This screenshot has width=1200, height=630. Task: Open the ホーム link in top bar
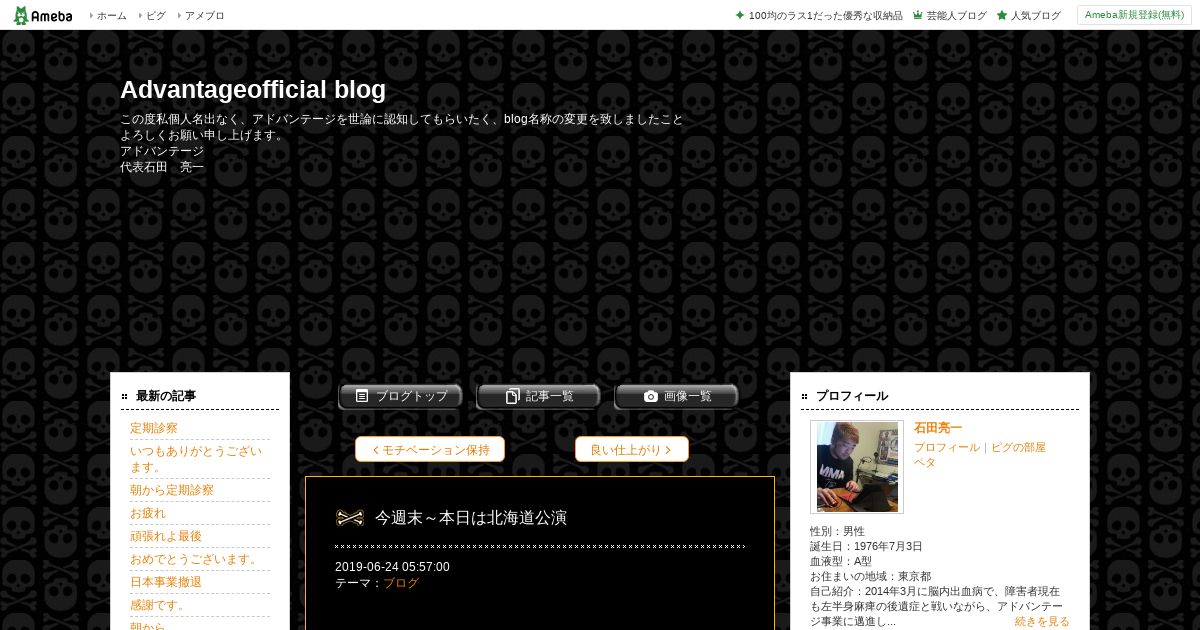point(111,15)
